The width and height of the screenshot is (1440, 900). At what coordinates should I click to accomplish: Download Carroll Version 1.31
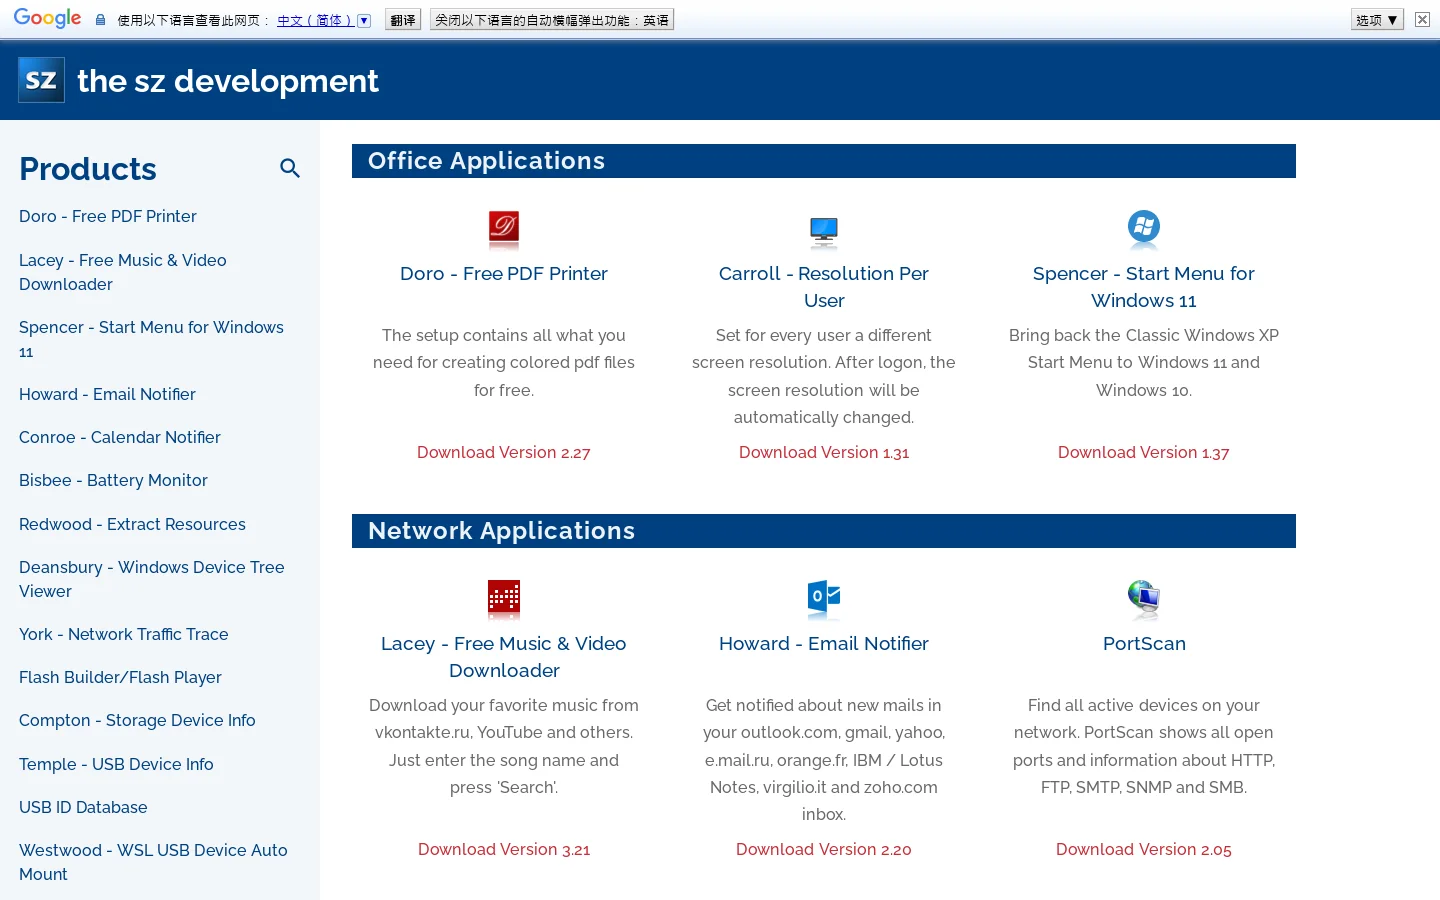824,452
